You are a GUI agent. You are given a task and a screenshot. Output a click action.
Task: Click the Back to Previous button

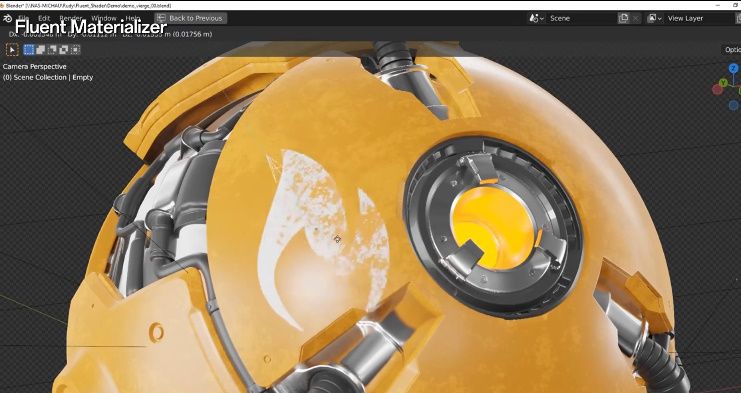pyautogui.click(x=190, y=18)
